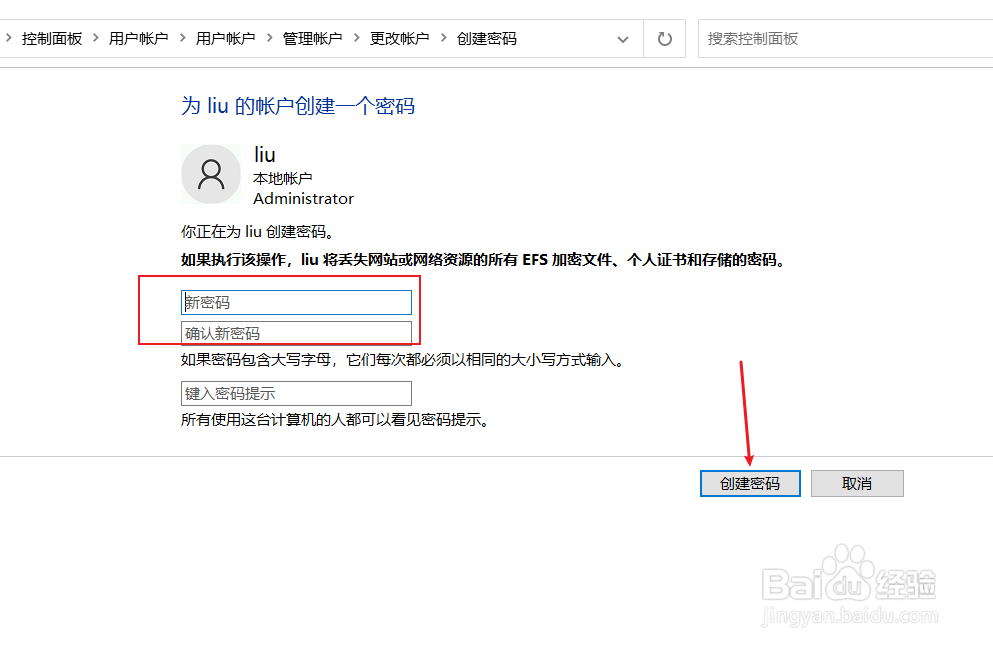Click the Administrator label under the avatar
The width and height of the screenshot is (993, 650).
click(302, 198)
